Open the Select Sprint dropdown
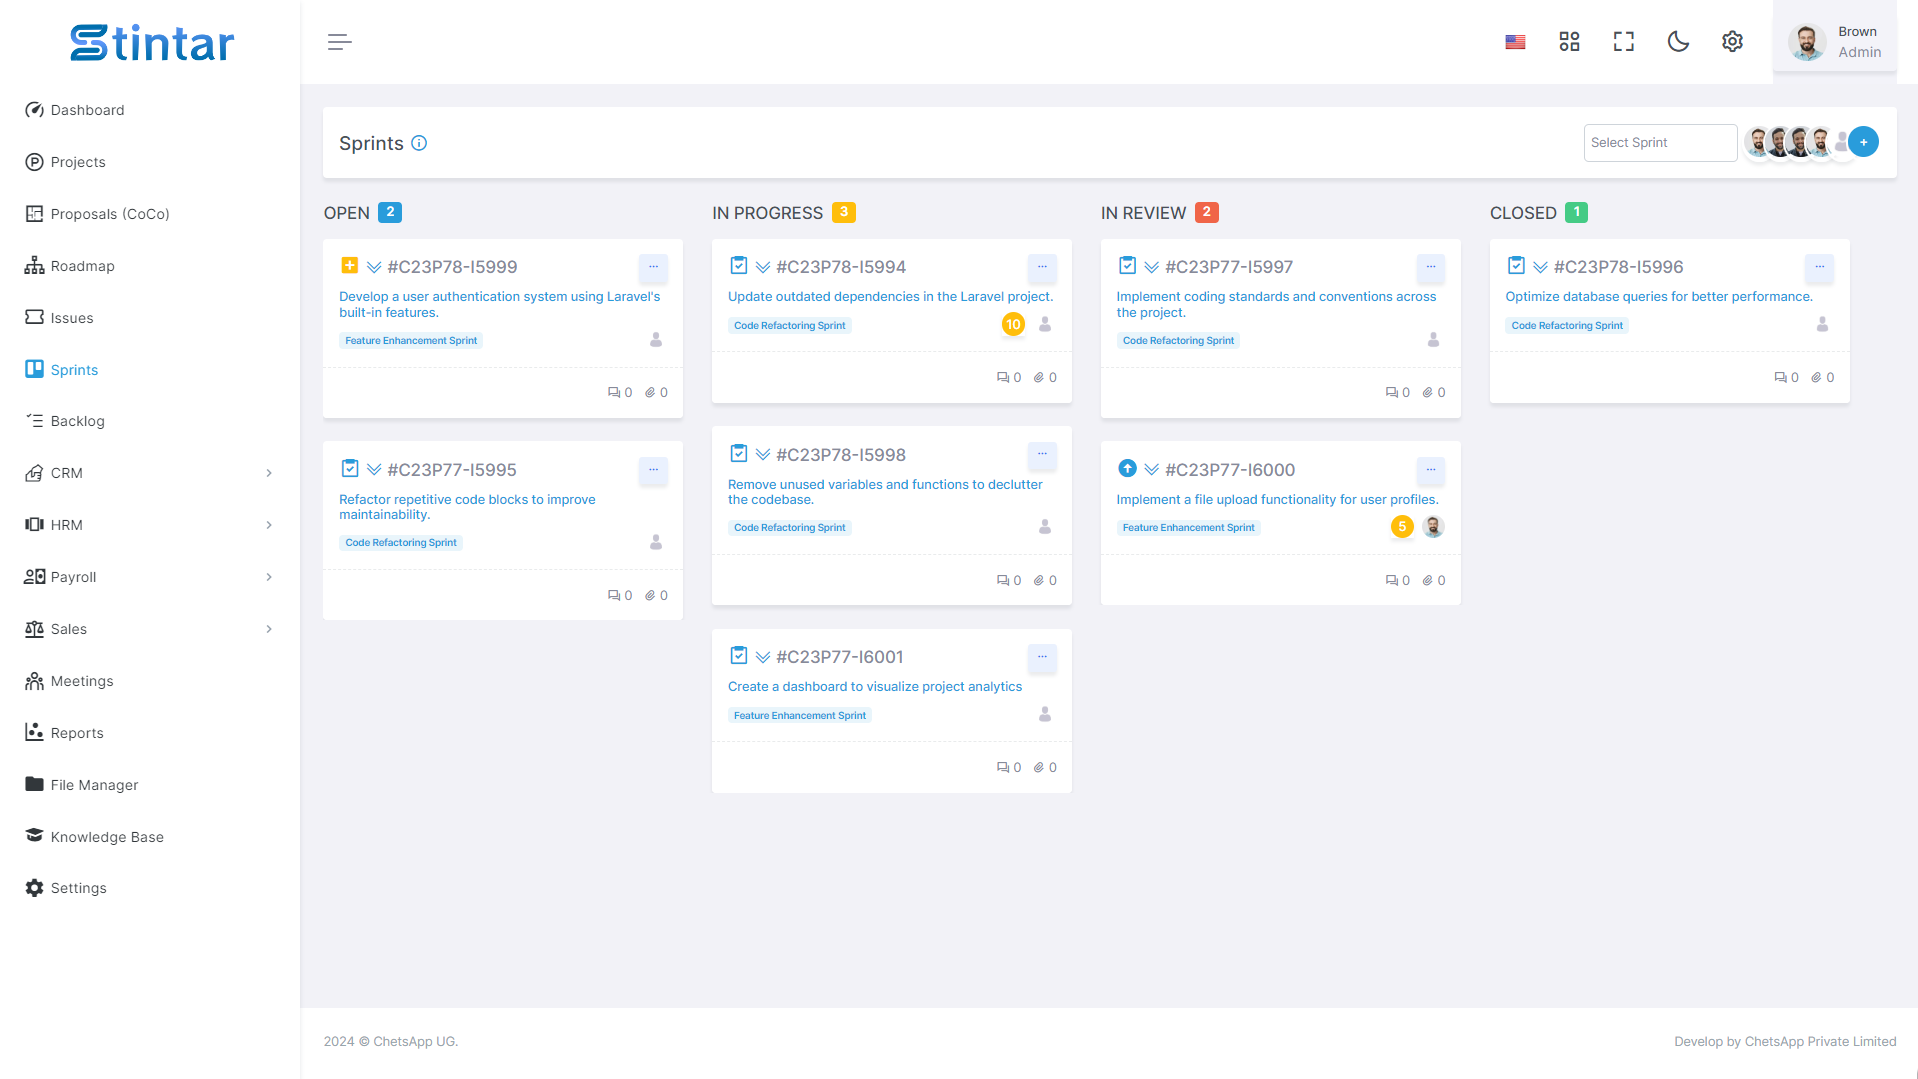The height and width of the screenshot is (1079, 1918). coord(1660,143)
